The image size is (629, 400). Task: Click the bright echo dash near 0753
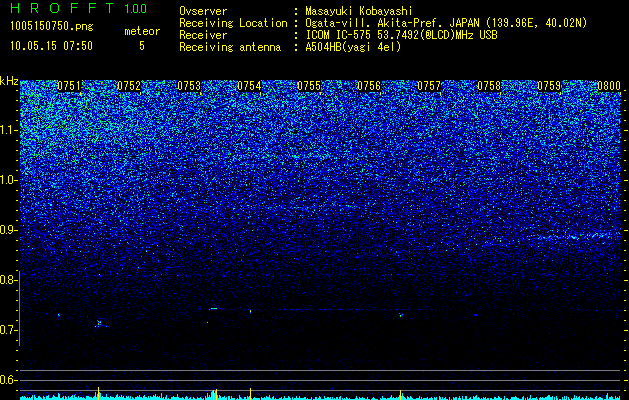(214, 309)
